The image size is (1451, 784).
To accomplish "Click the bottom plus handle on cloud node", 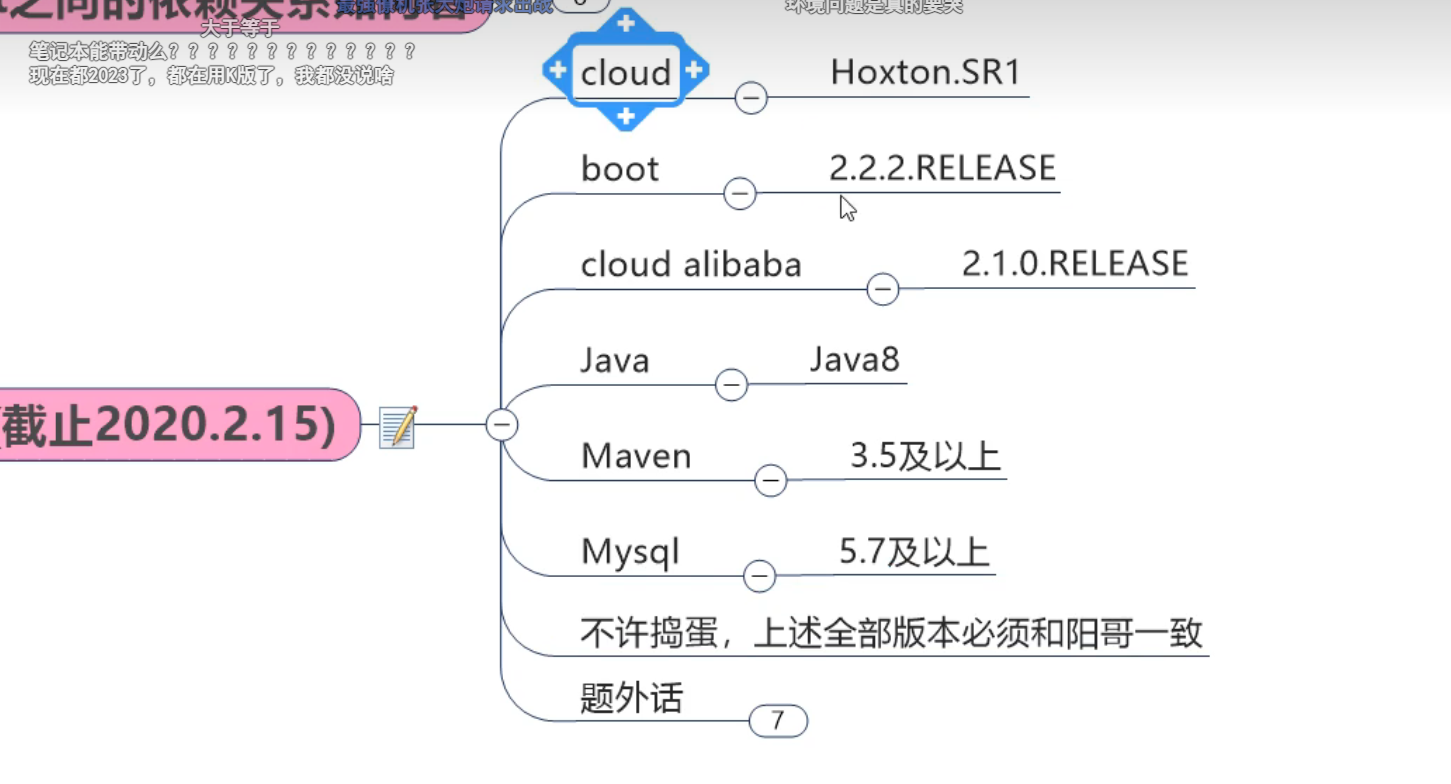I will 626,117.
